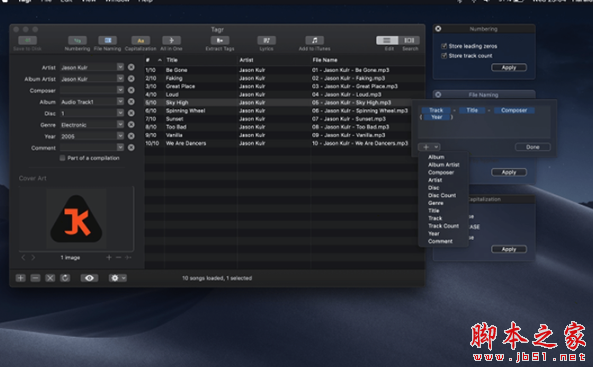Expand the Disc dropdown
Image resolution: width=593 pixels, height=367 pixels.
(120, 113)
